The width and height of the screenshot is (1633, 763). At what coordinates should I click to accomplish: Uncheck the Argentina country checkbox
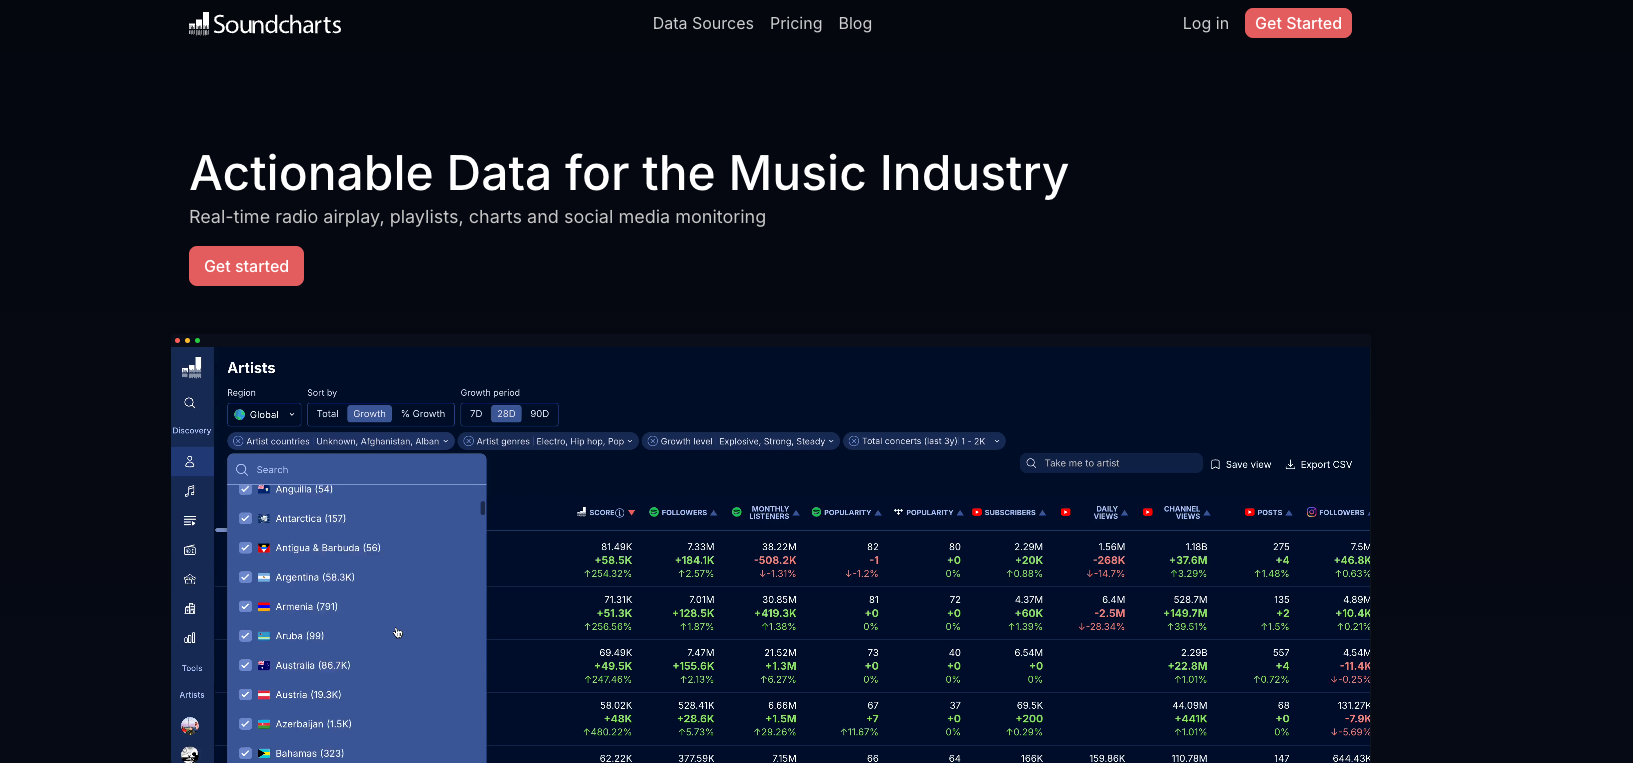245,577
